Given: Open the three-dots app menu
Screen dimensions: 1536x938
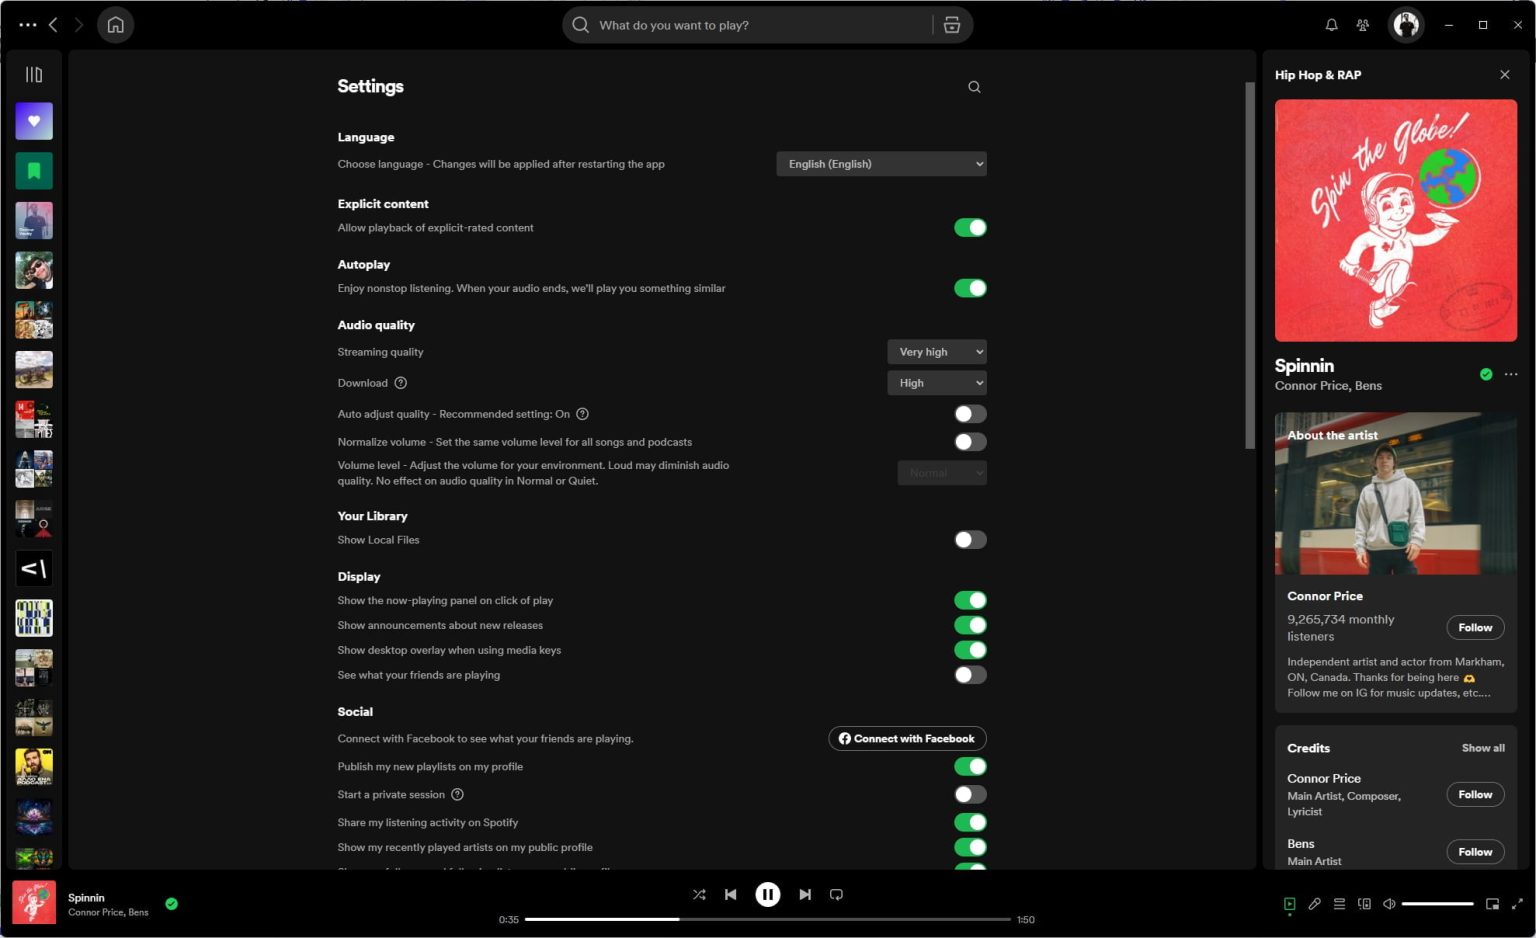Looking at the screenshot, I should [28, 25].
